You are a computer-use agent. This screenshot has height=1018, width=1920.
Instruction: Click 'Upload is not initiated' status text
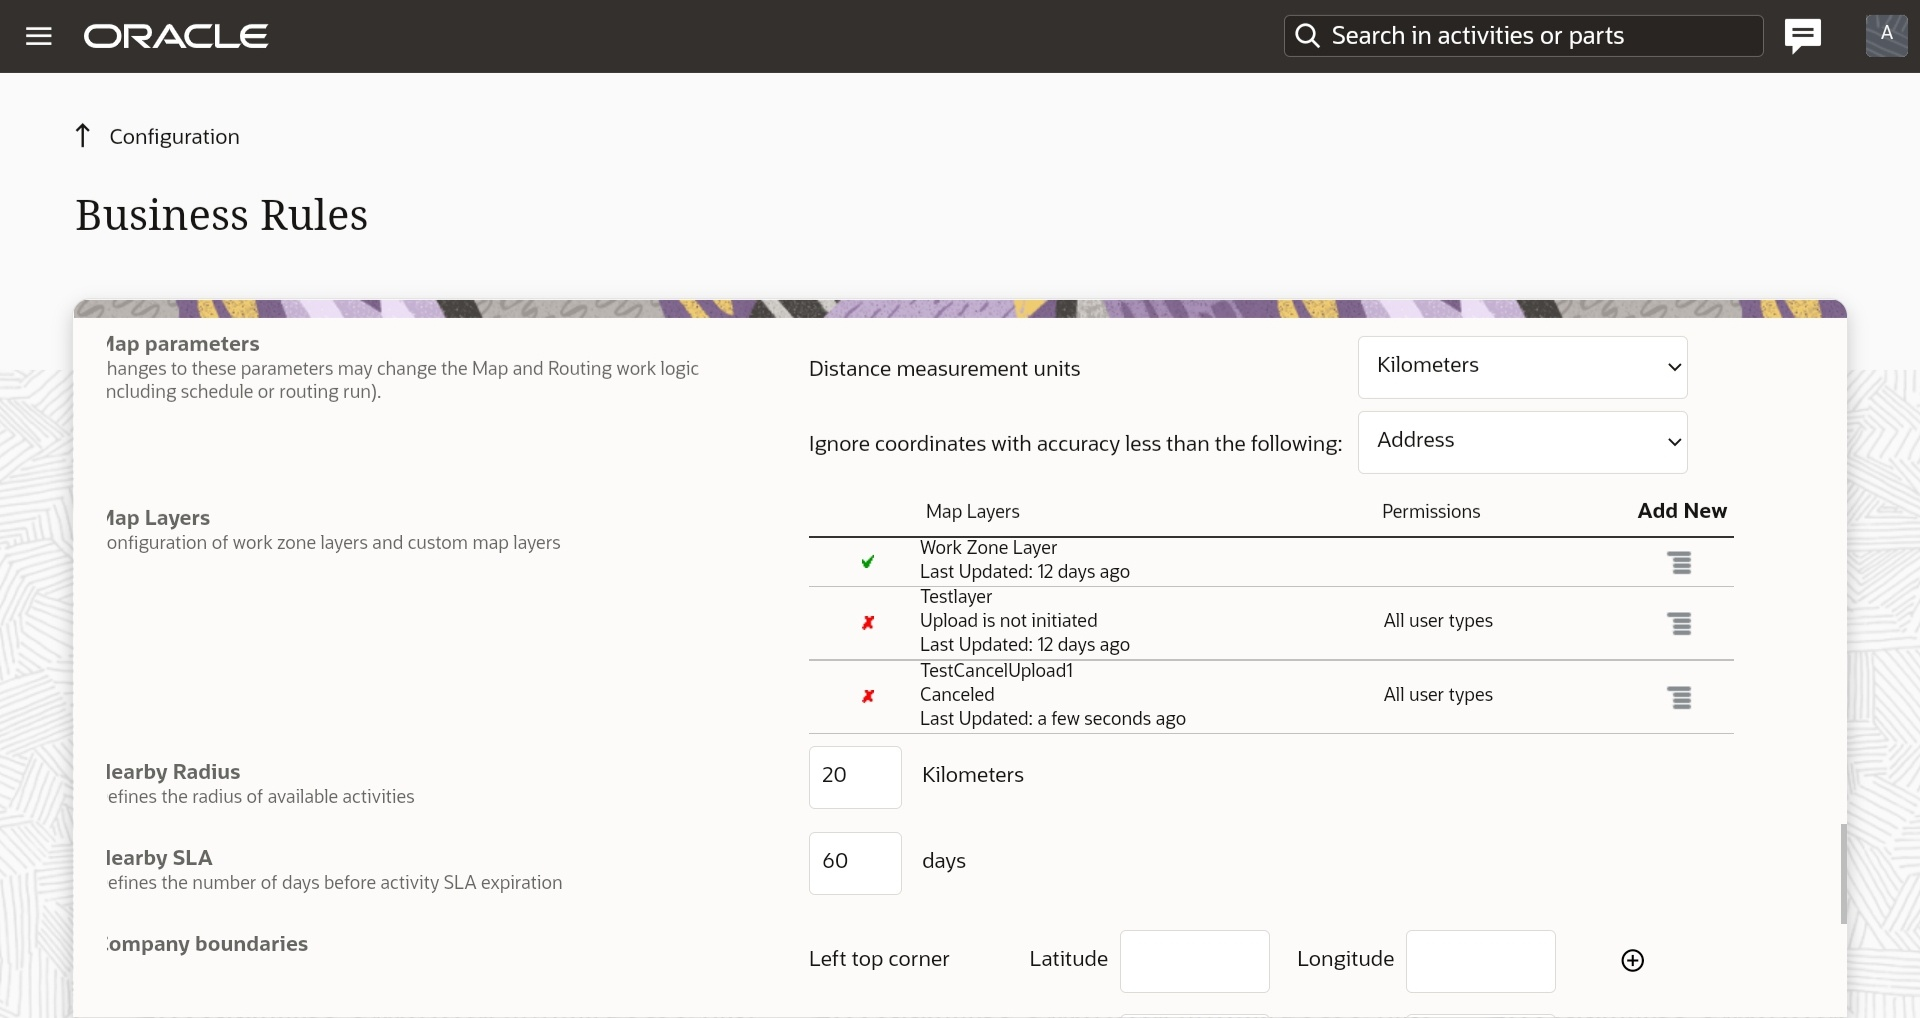(x=1008, y=621)
